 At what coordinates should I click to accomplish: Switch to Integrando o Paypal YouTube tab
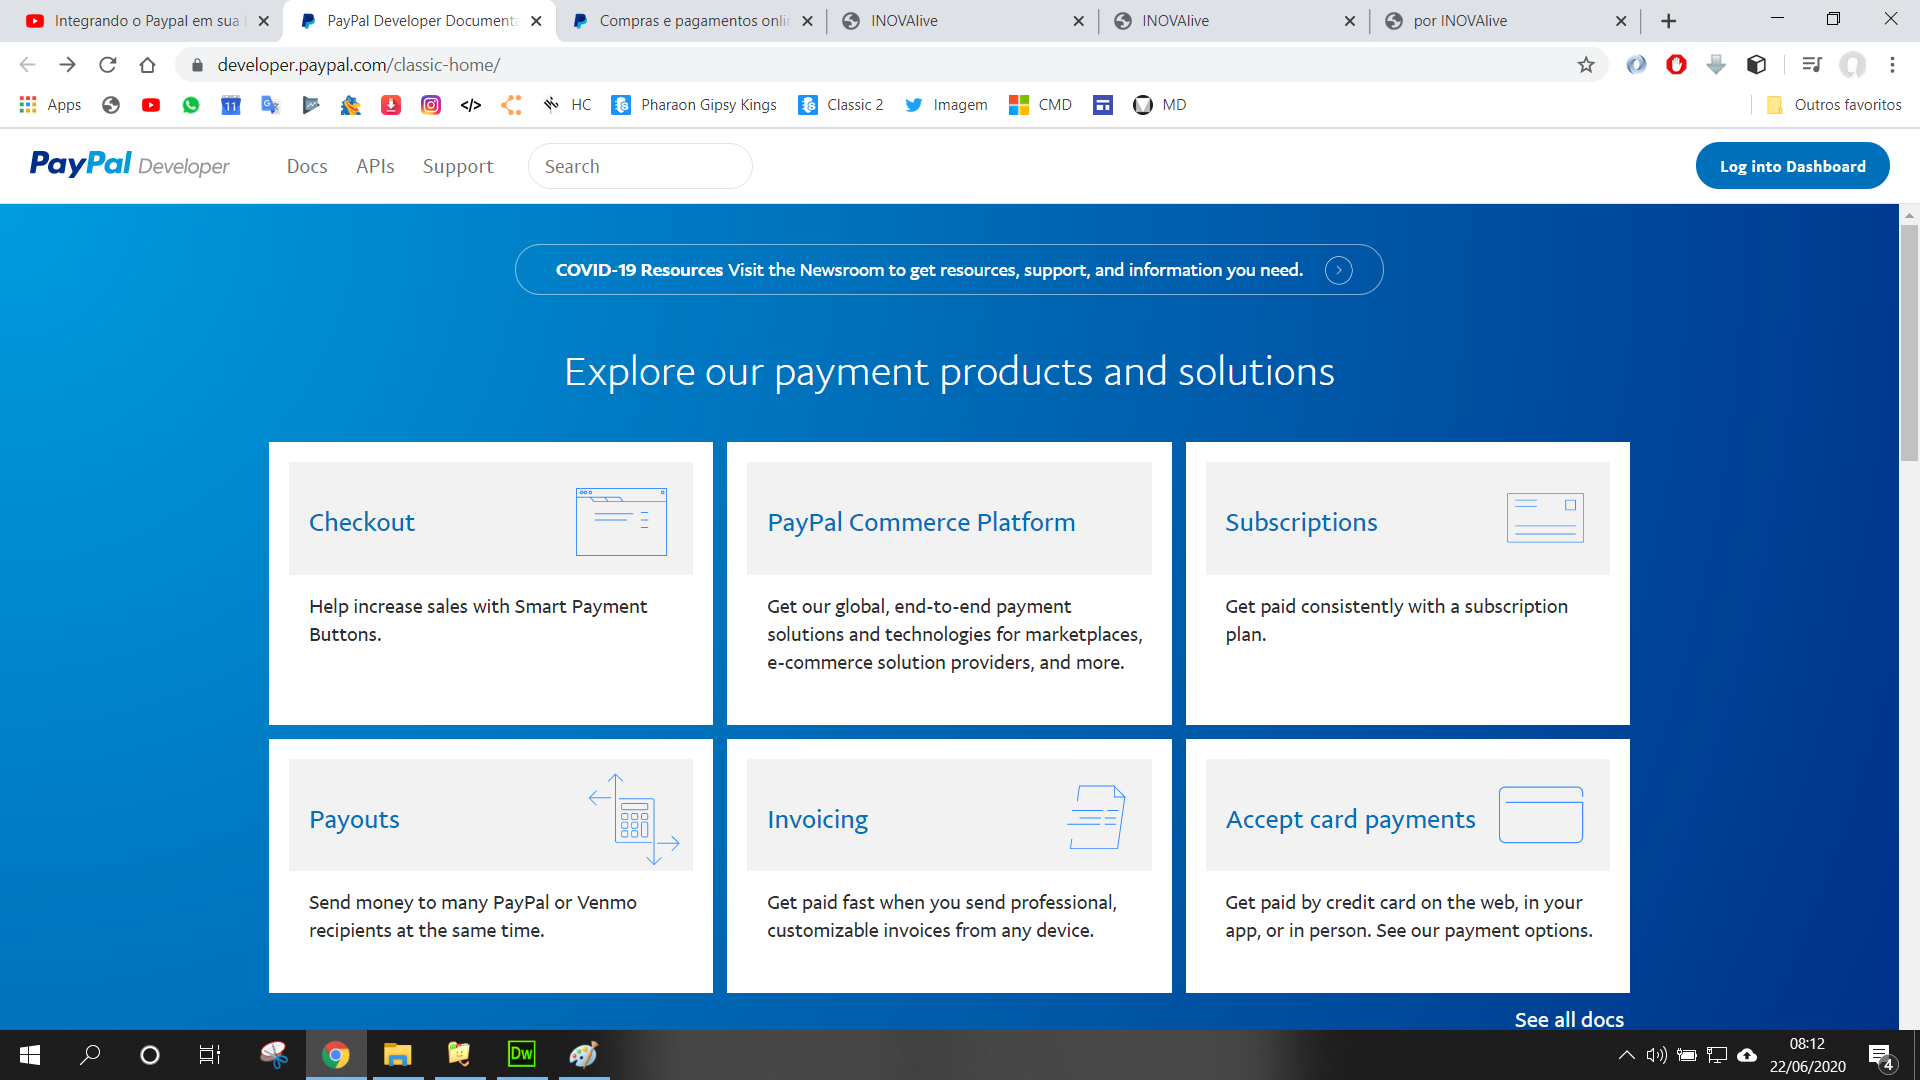point(145,21)
